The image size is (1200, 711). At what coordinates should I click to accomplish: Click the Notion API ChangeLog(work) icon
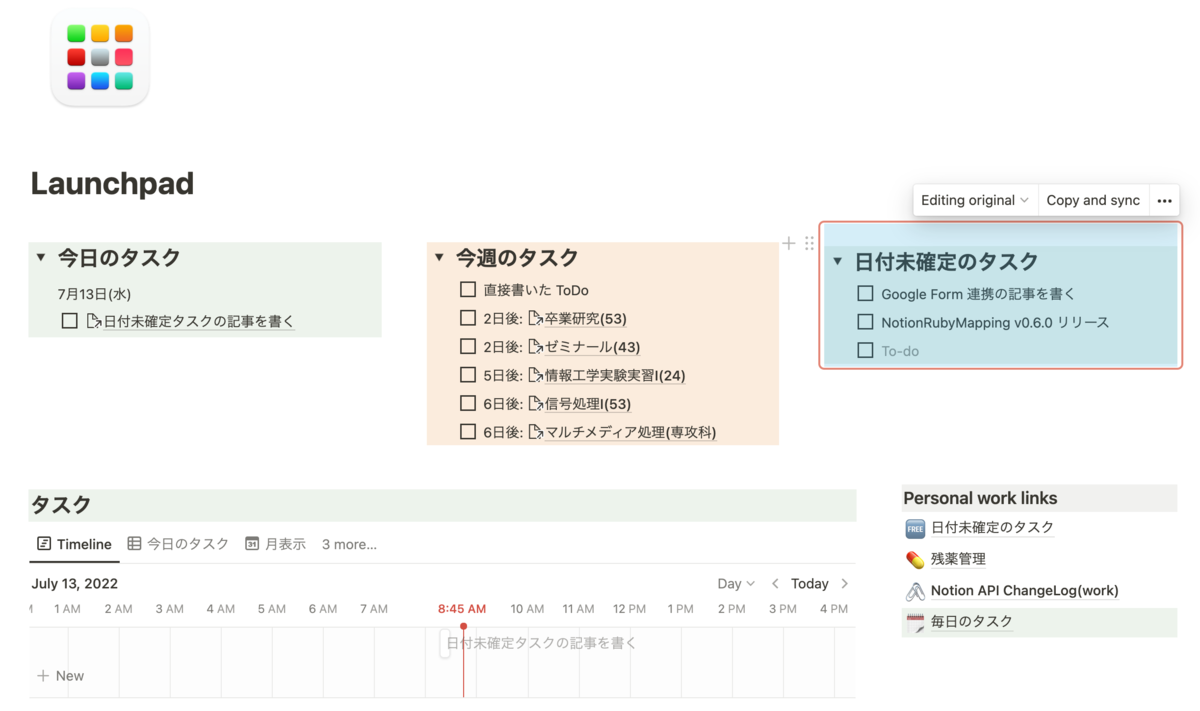[915, 591]
